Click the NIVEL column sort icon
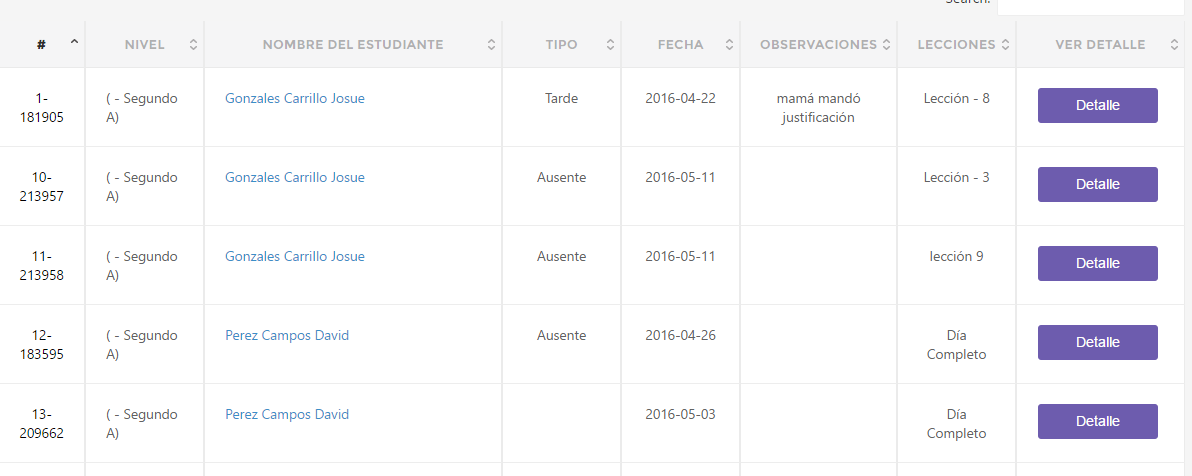The image size is (1192, 476). click(x=193, y=45)
